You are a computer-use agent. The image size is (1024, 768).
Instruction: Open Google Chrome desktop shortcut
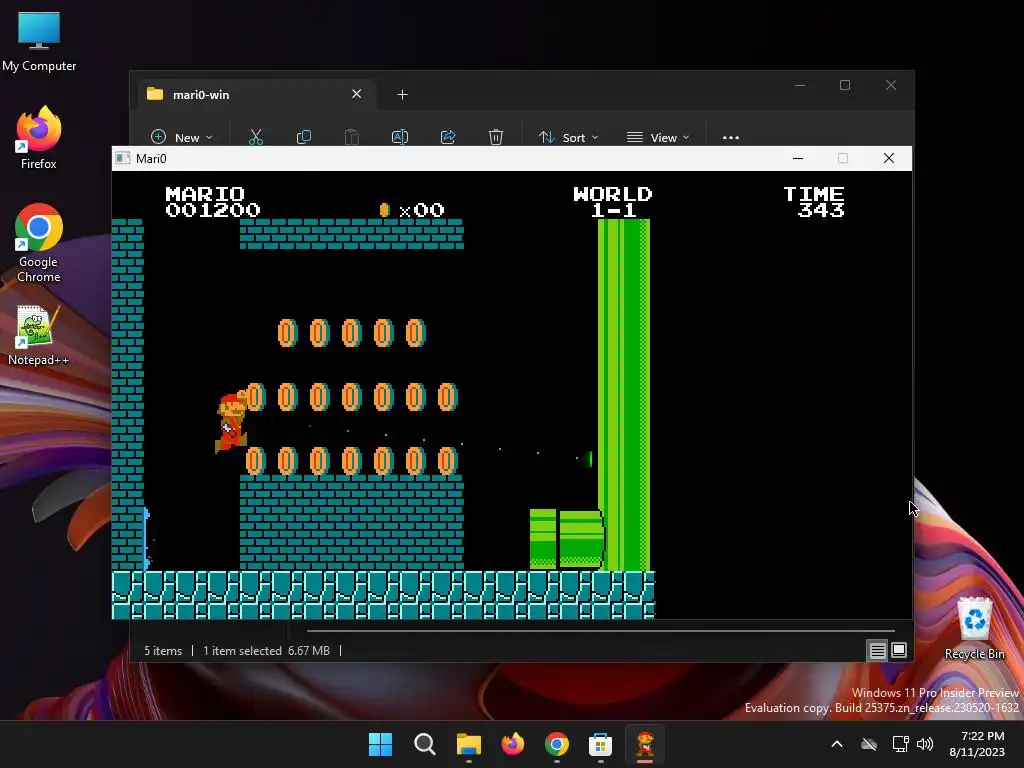[39, 243]
